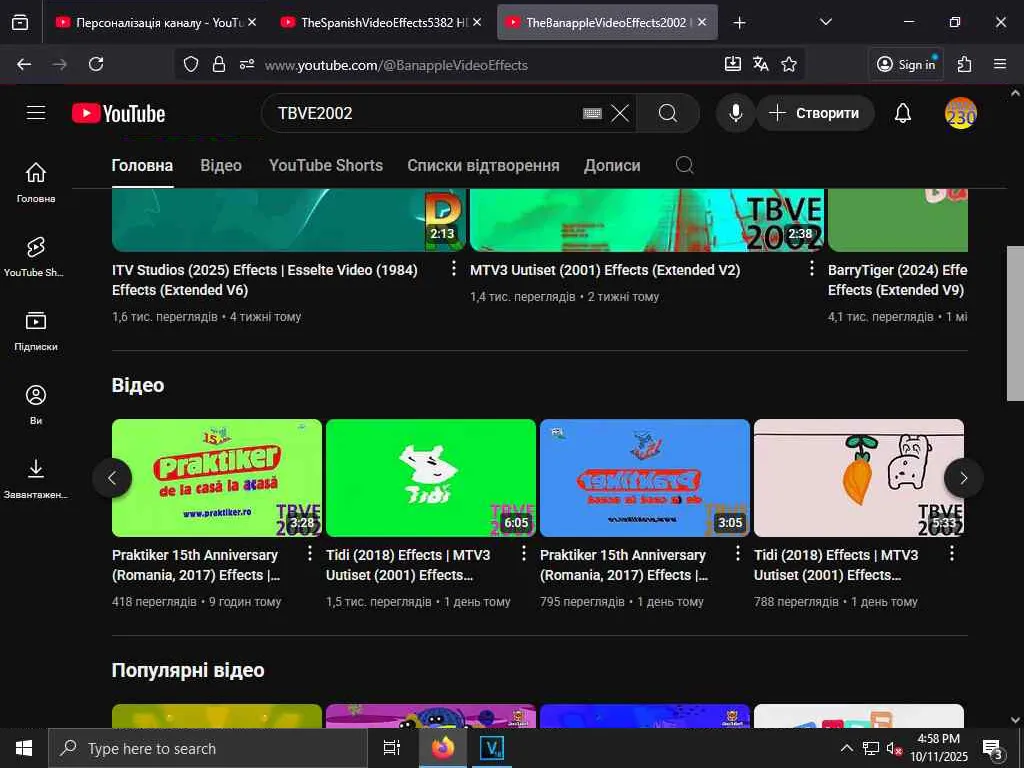
Task: Open YouTube Shorts in the sidebar
Action: 36,257
